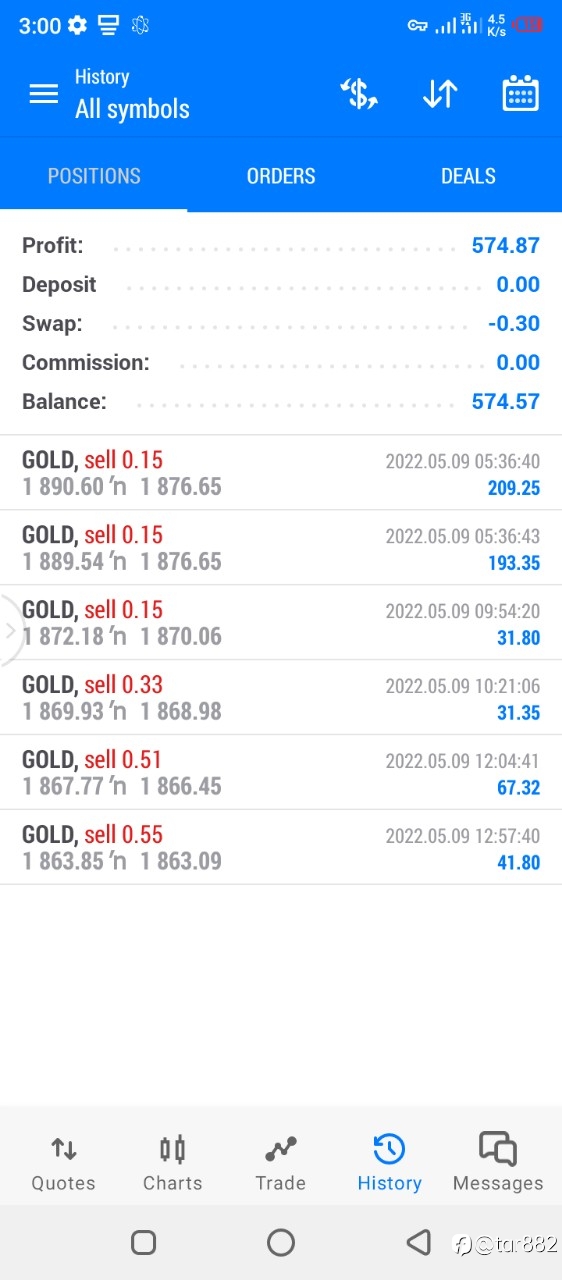This screenshot has height=1280, width=562.
Task: Tap the Android home circle button
Action: tap(281, 1242)
